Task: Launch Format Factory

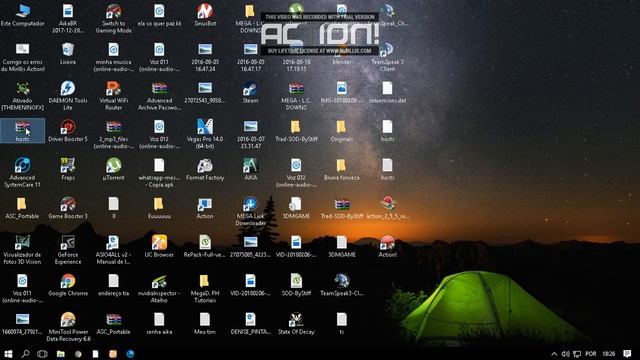Action: pos(205,169)
